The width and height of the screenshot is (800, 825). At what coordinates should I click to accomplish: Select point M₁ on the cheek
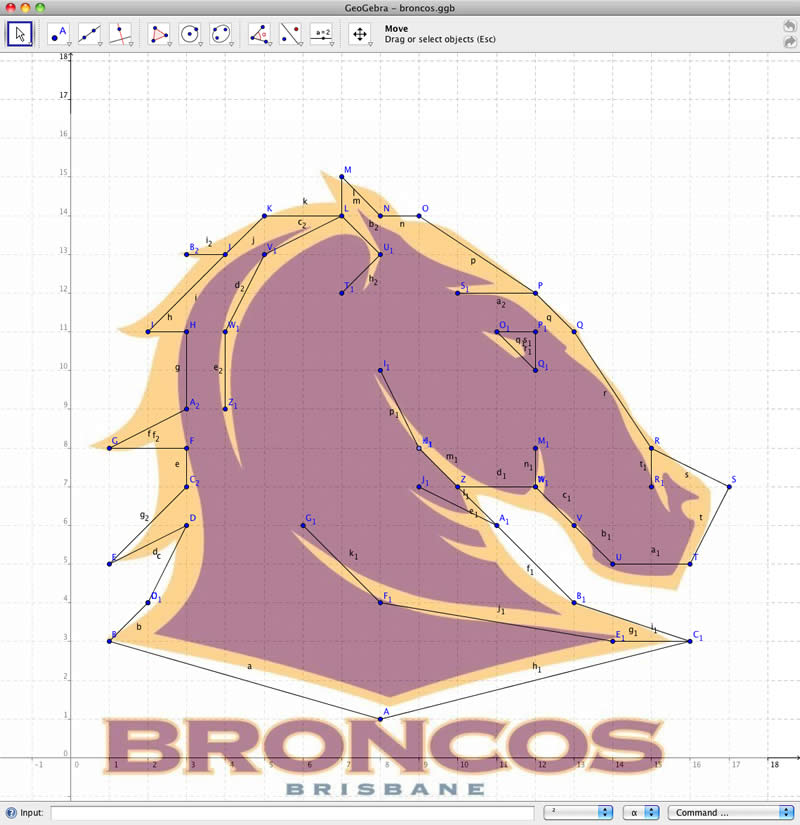pyautogui.click(x=535, y=448)
